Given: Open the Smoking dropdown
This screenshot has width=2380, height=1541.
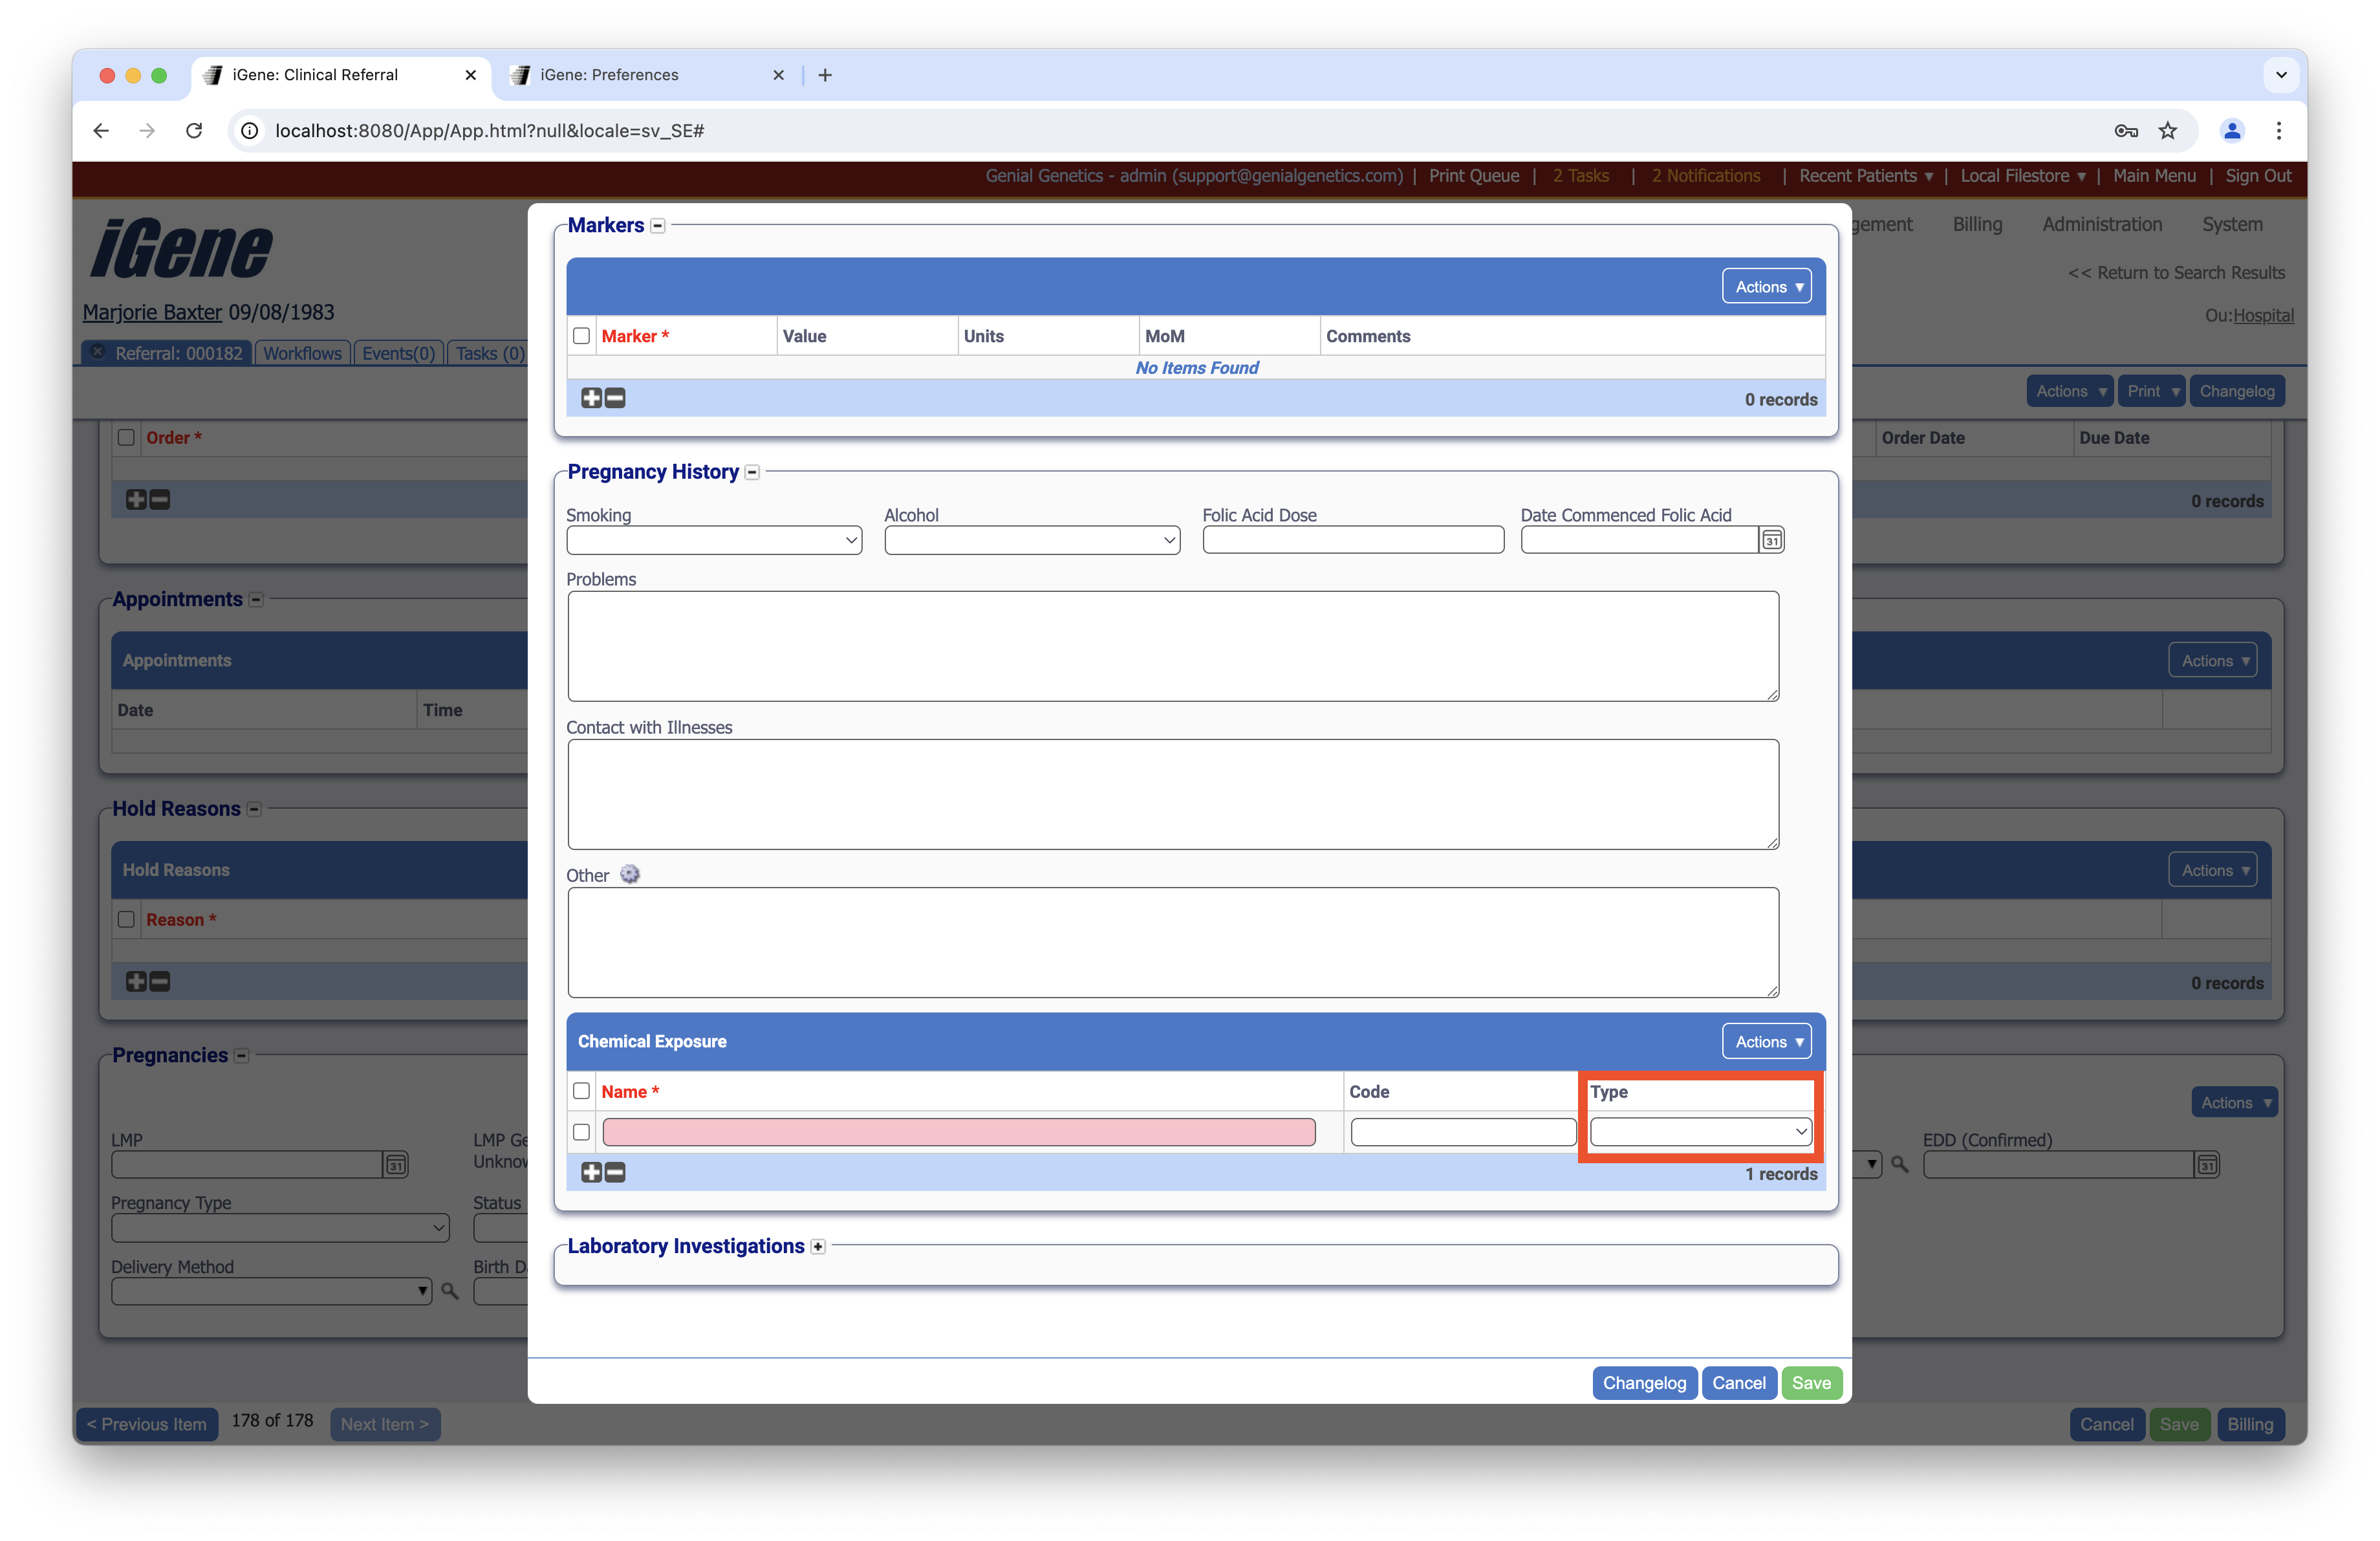Looking at the screenshot, I should coord(713,541).
